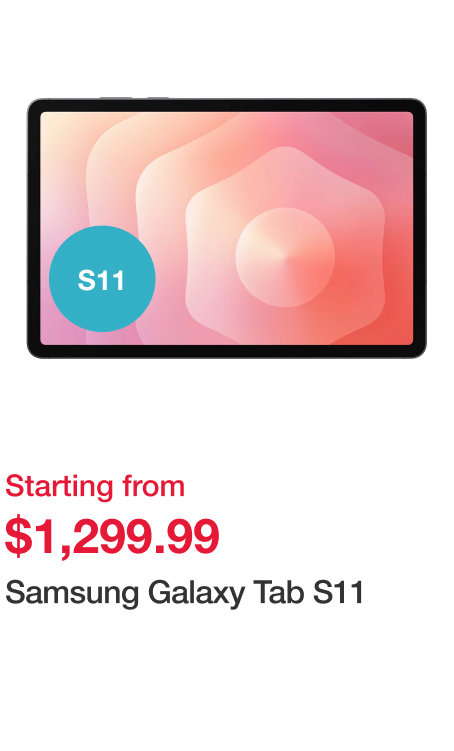Viewport: 454px width, 751px height.
Task: Click the tablet's longer volume rocker button
Action: pos(116,98)
